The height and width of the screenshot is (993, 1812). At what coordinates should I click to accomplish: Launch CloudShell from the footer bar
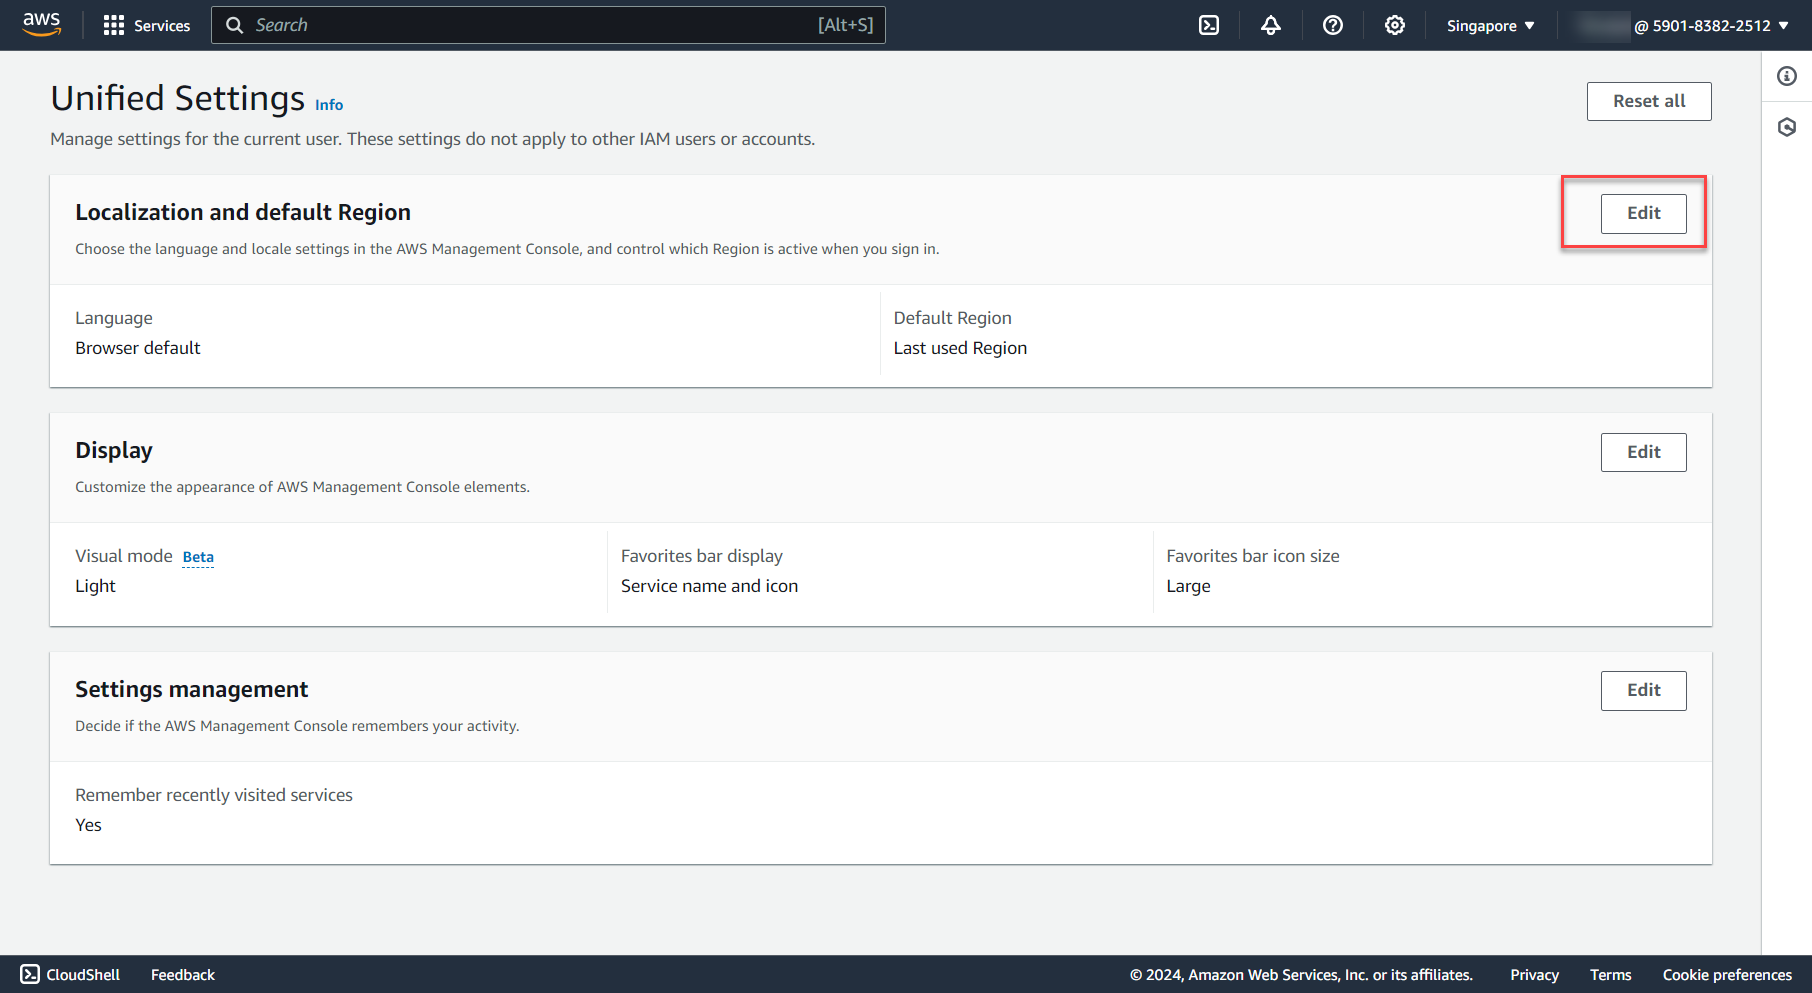click(x=68, y=974)
